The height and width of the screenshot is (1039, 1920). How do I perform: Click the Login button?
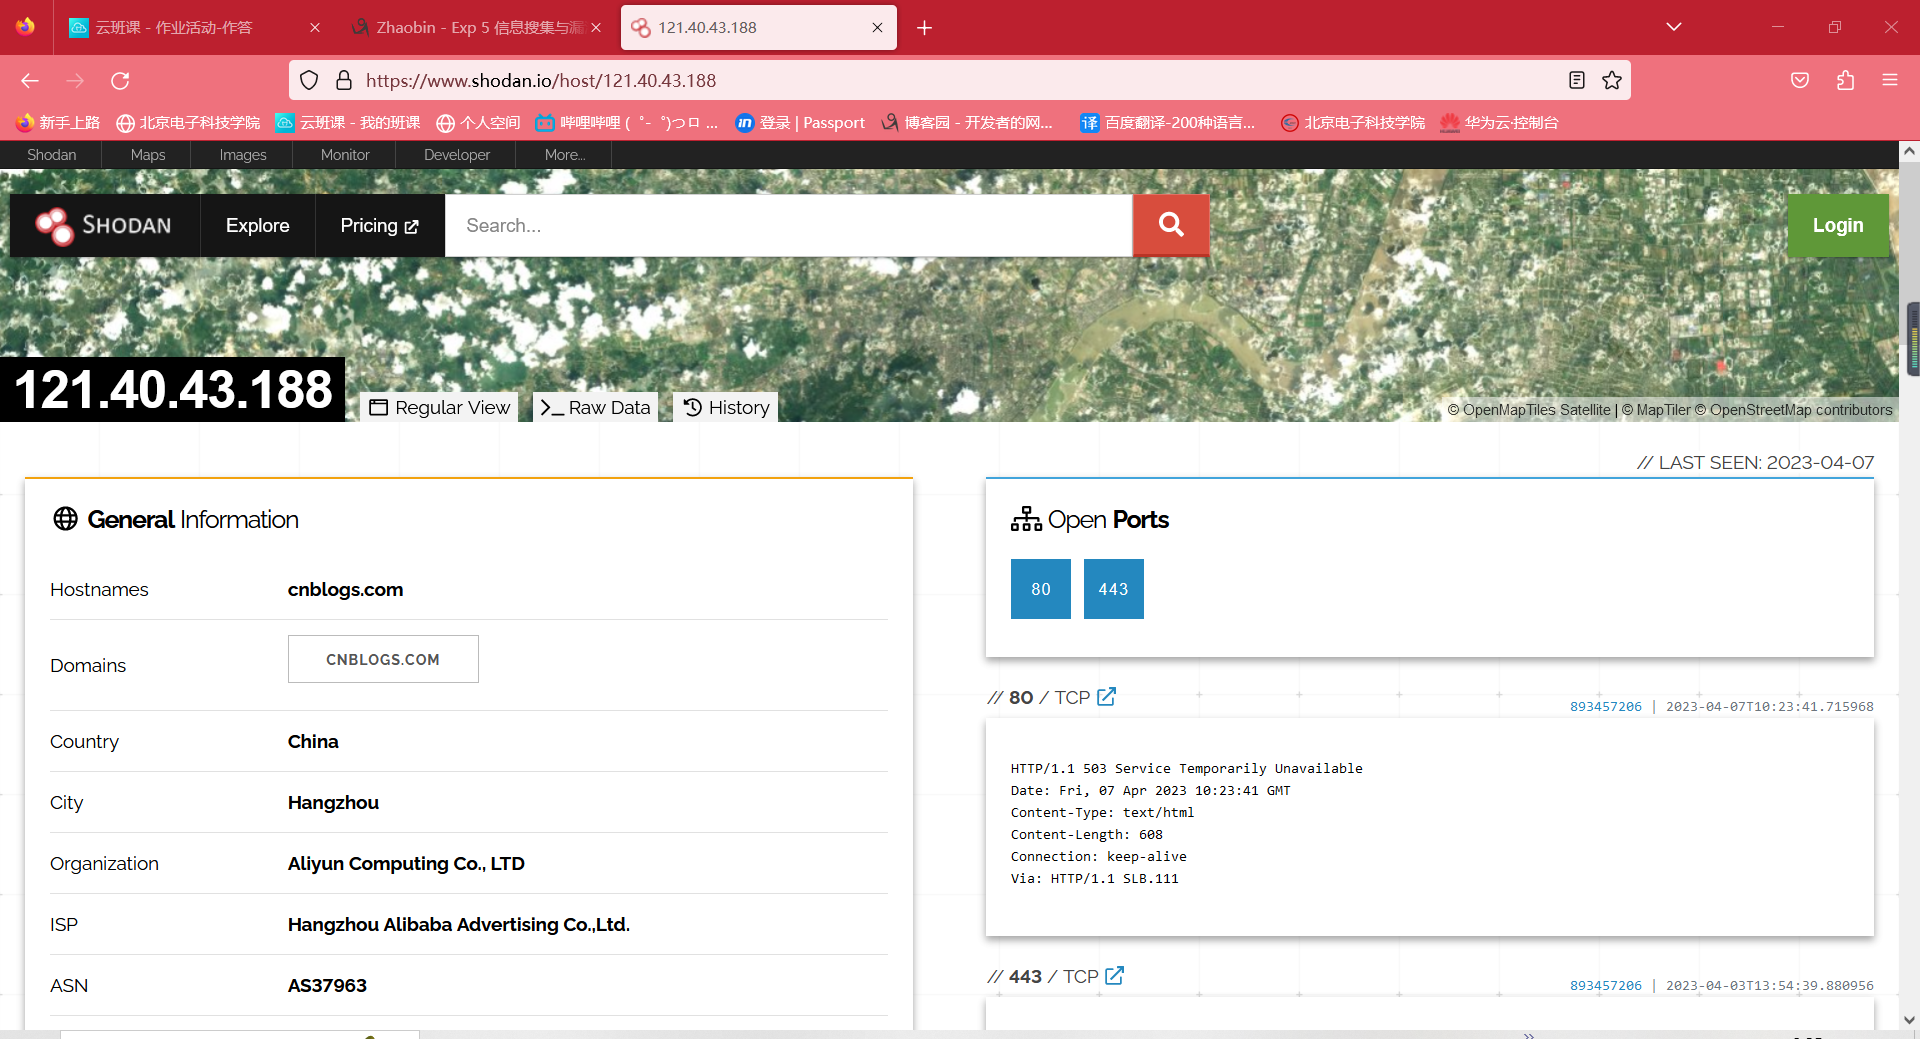(x=1838, y=226)
